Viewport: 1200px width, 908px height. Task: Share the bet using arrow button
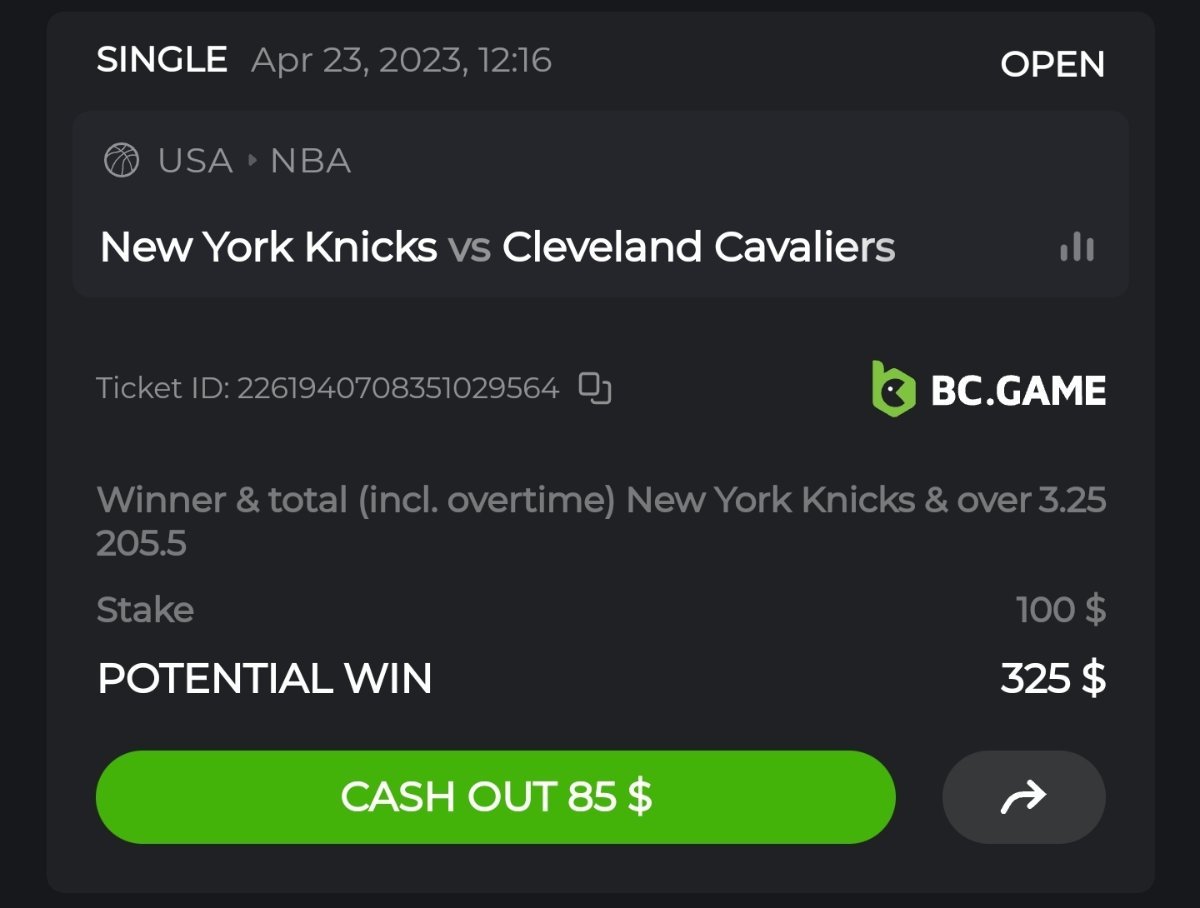point(1023,797)
